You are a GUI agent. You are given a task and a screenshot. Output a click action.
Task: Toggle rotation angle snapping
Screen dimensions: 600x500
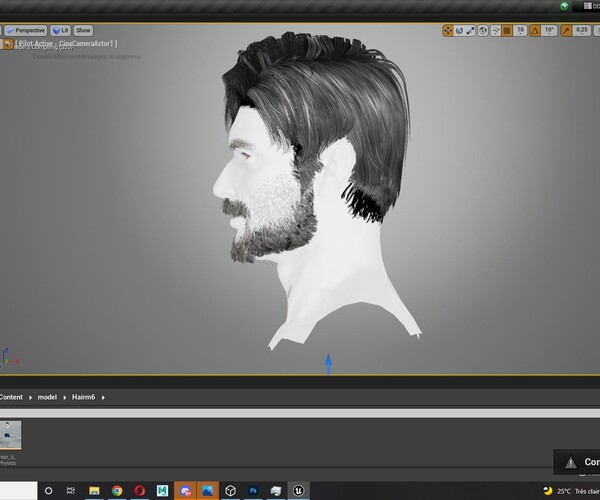535,31
